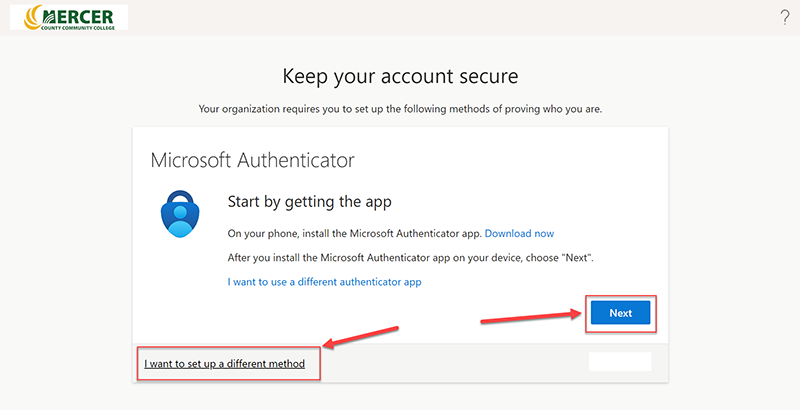Click the blank white button in card footer
The width and height of the screenshot is (800, 410).
620,362
